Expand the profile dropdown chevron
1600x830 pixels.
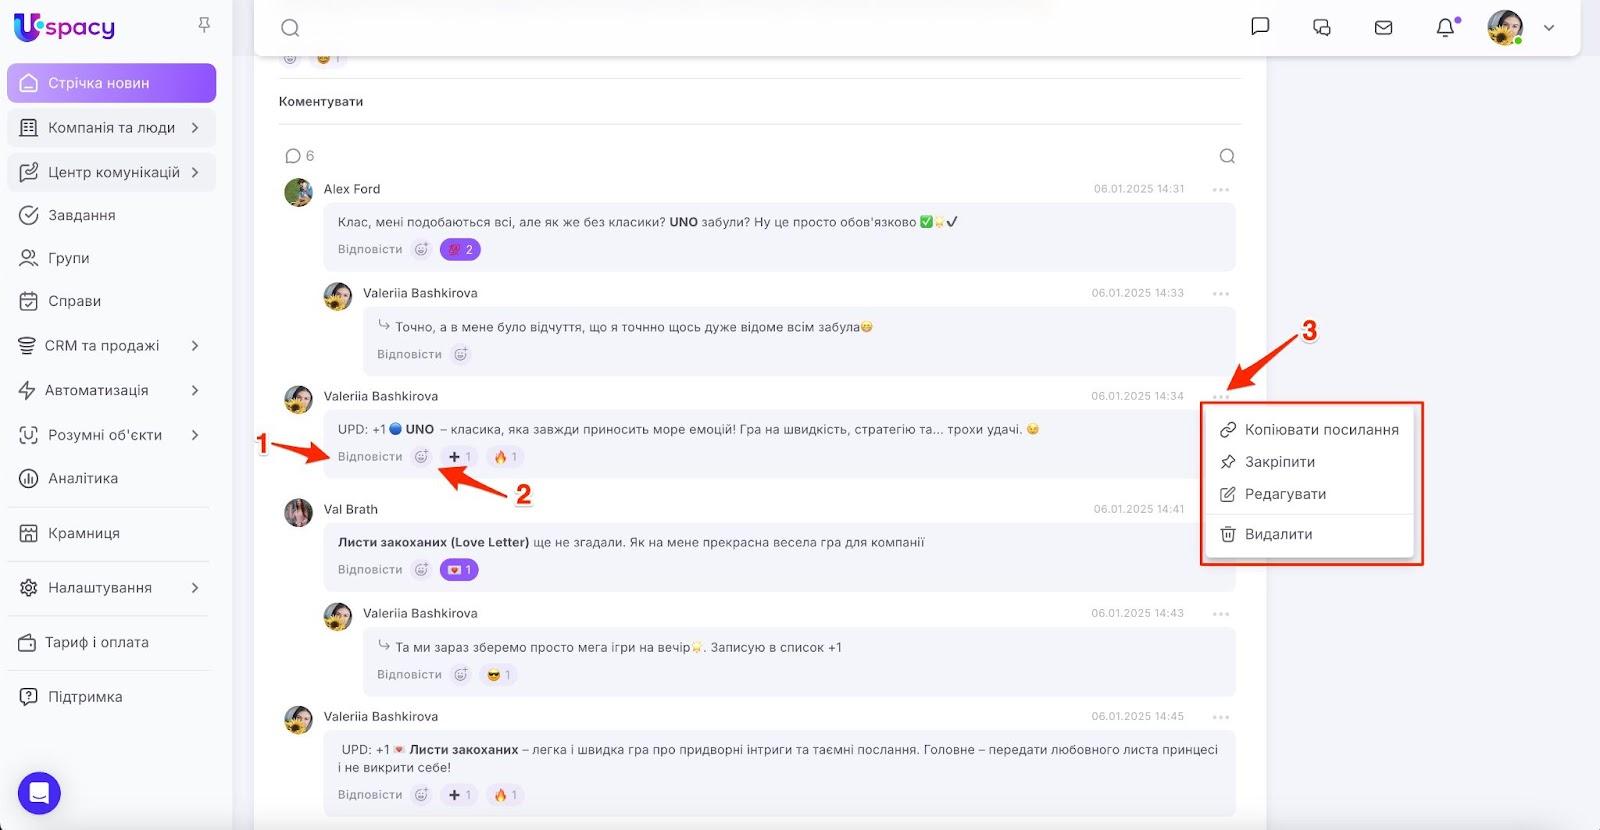pos(1549,28)
